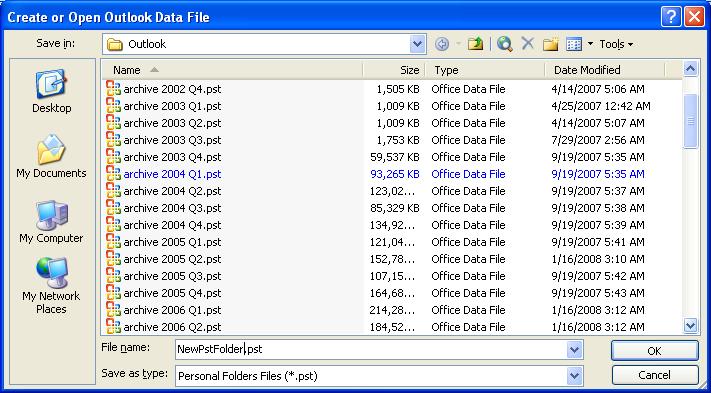The height and width of the screenshot is (393, 711).
Task: Sort by the Type column header
Action: [x=485, y=70]
